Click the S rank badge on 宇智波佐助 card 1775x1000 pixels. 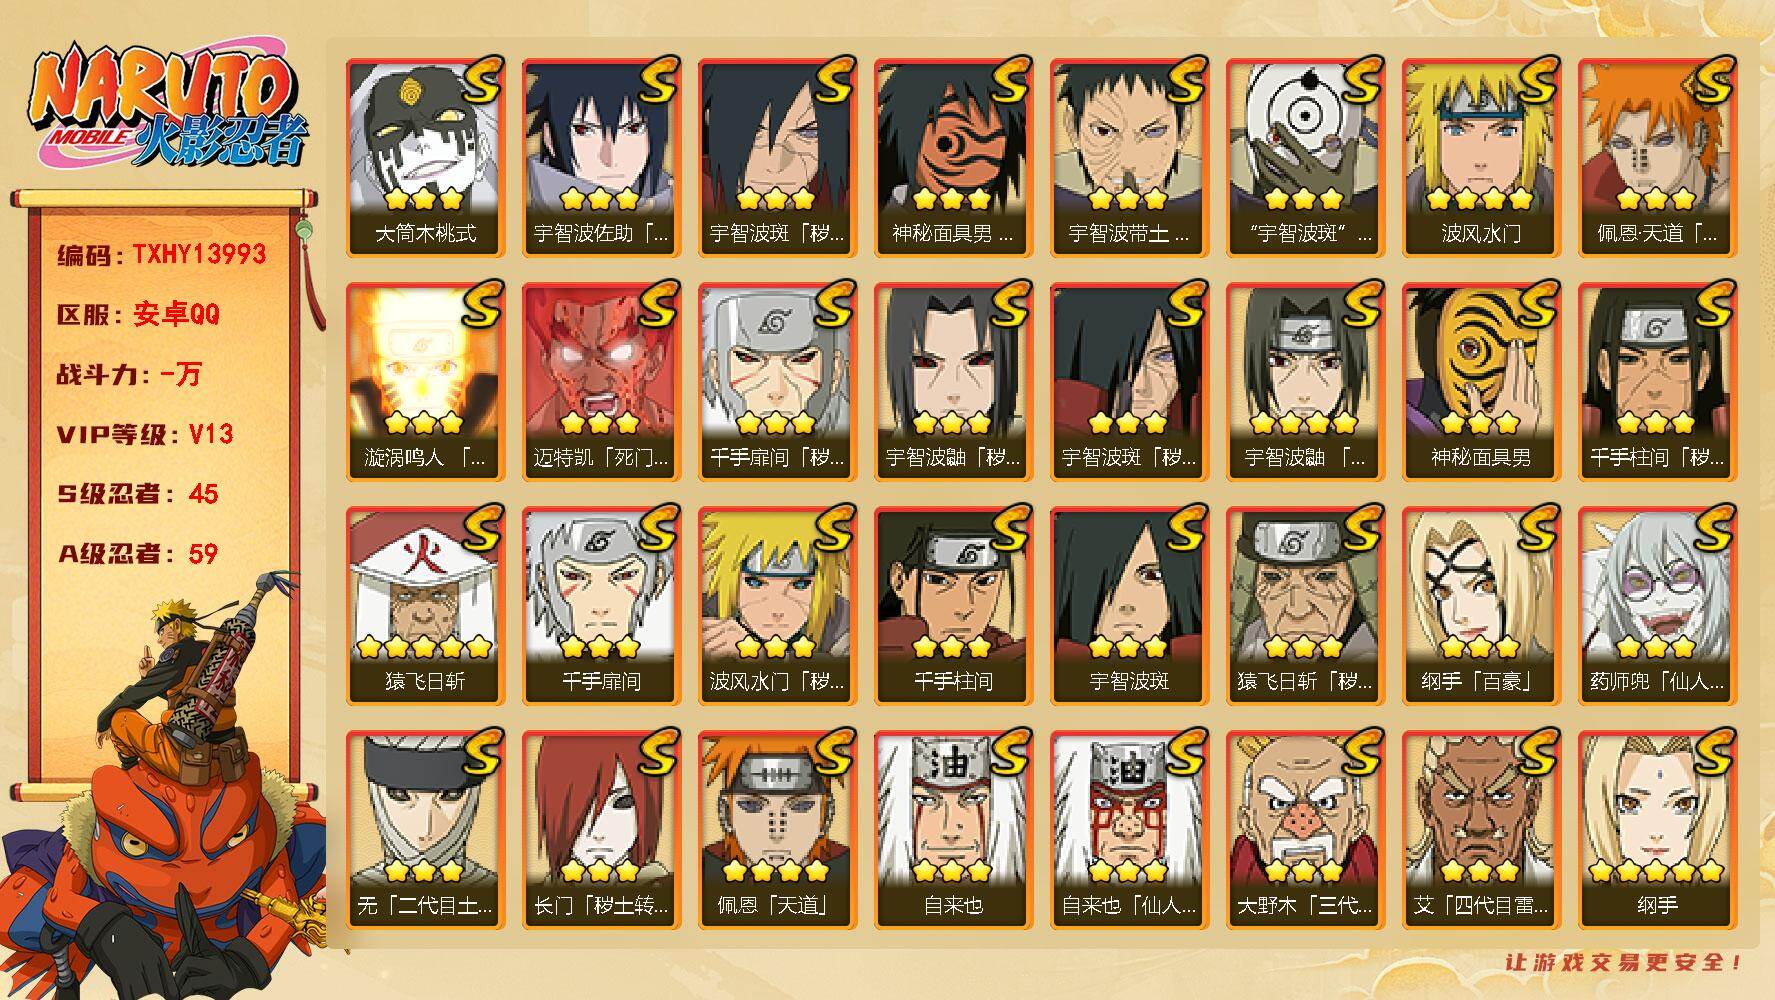658,80
